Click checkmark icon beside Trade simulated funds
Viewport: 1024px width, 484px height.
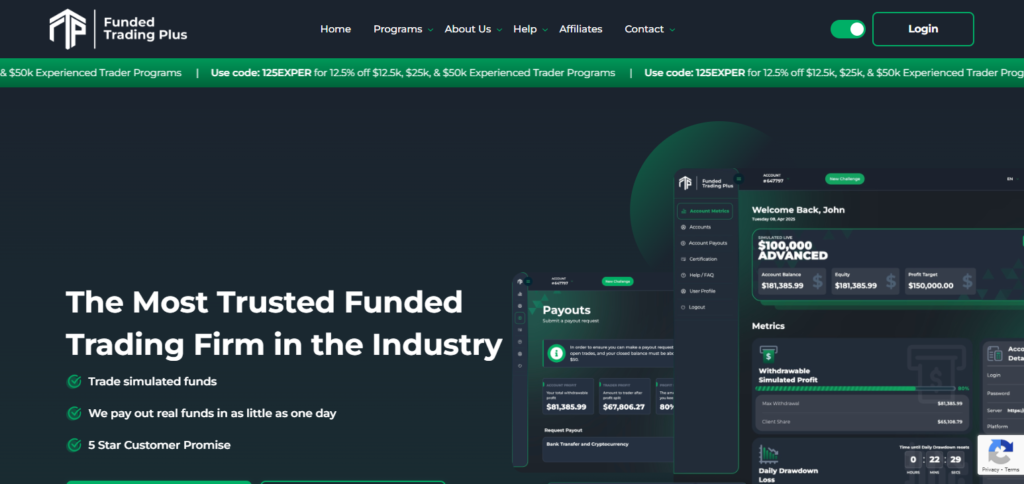tap(74, 381)
